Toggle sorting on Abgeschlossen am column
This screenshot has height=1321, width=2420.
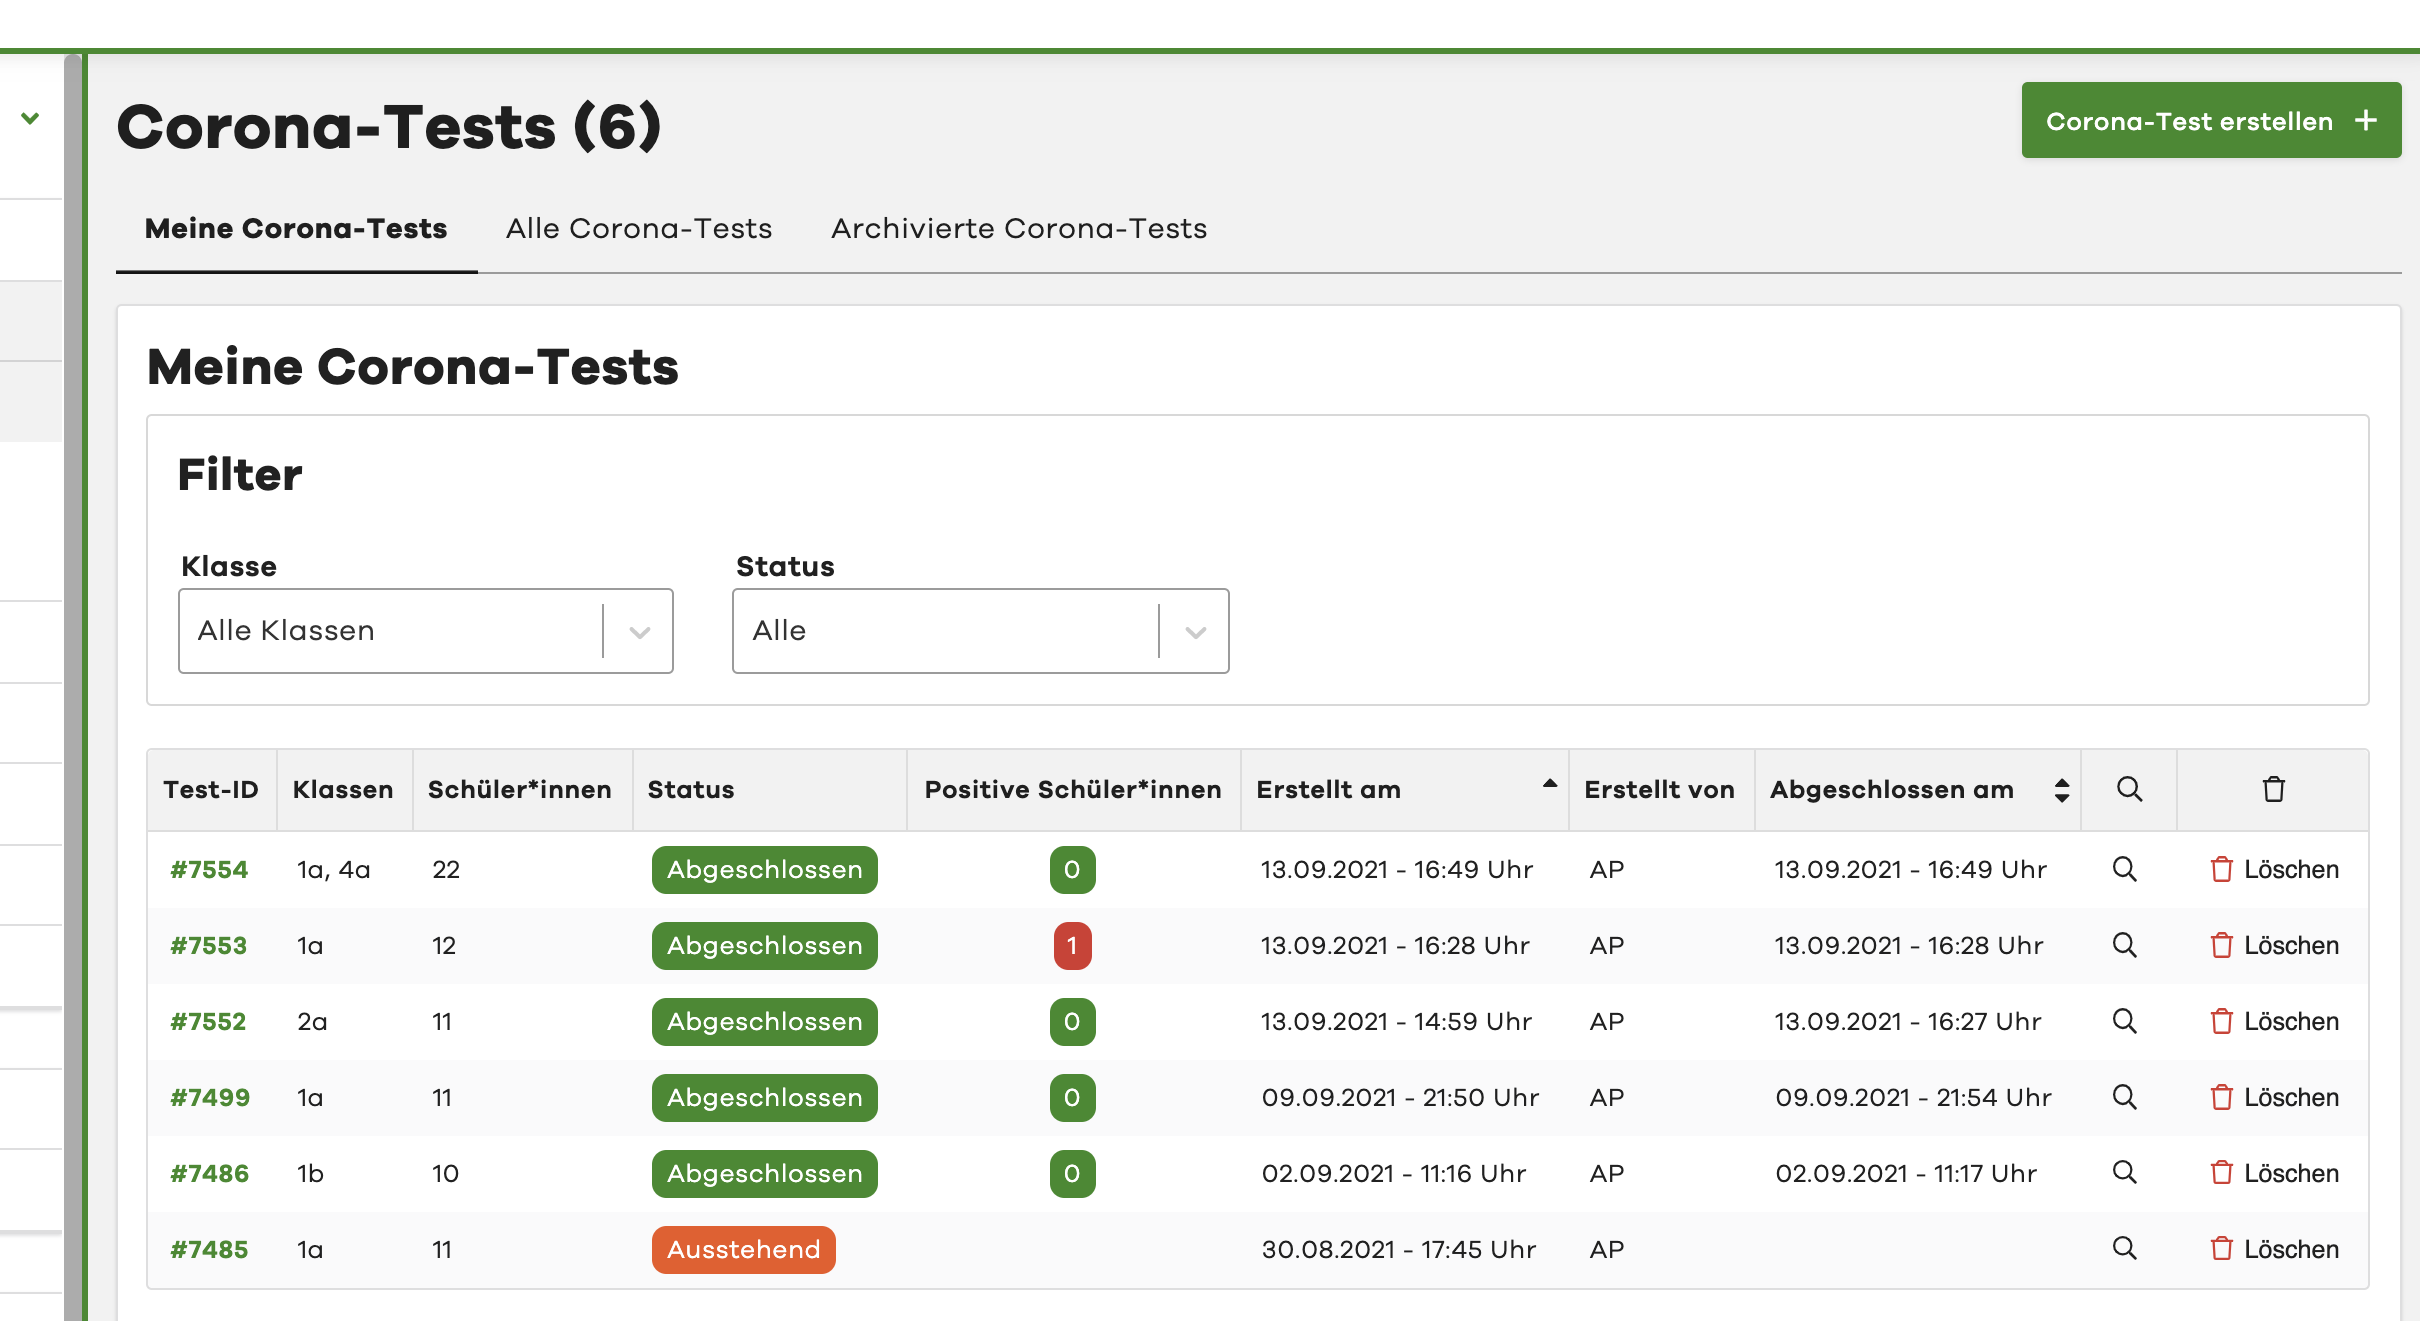point(2062,790)
